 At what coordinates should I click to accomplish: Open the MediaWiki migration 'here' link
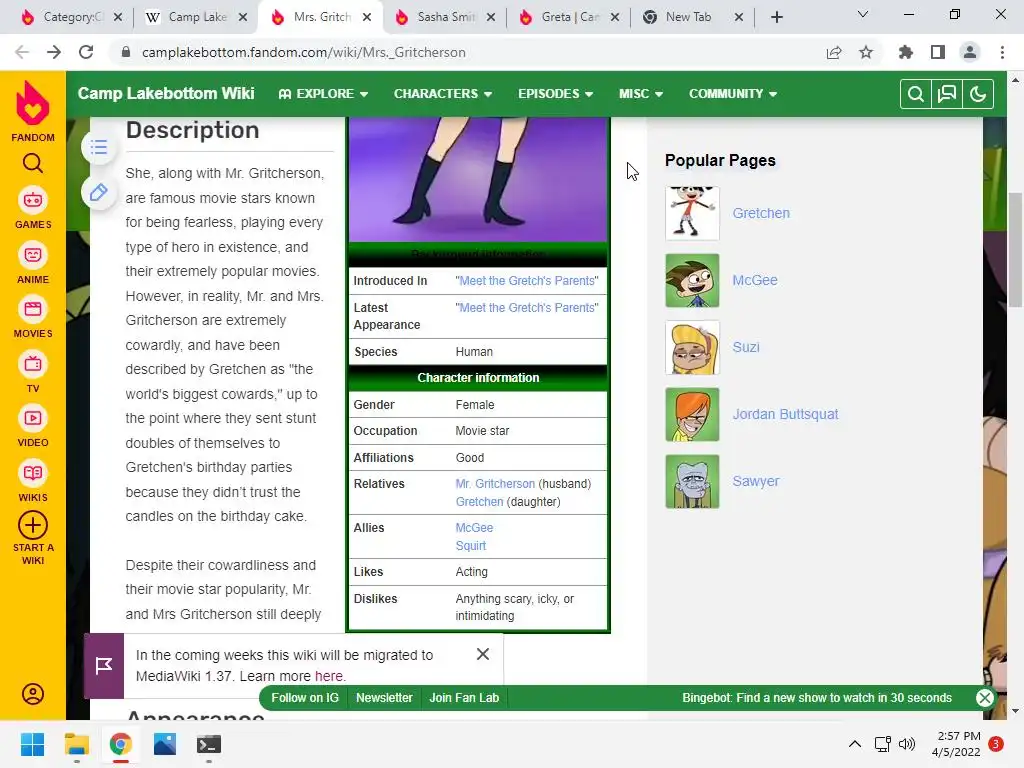pos(328,676)
